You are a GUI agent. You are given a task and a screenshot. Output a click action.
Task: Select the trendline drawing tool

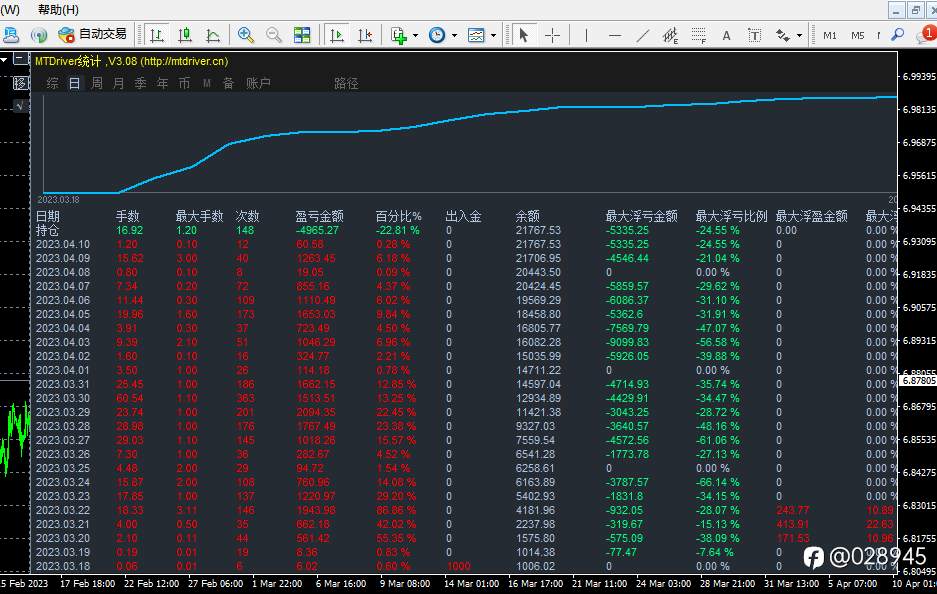(x=642, y=35)
